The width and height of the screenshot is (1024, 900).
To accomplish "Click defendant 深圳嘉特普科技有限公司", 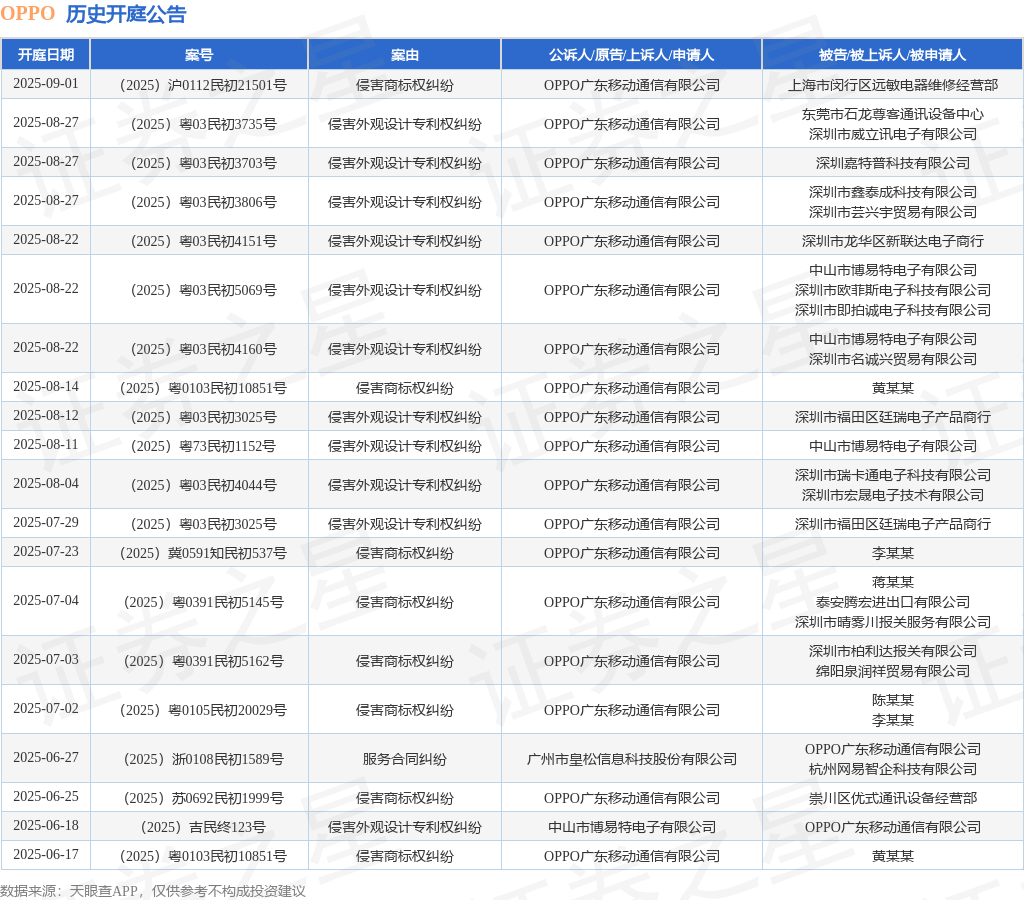I will pos(893,163).
